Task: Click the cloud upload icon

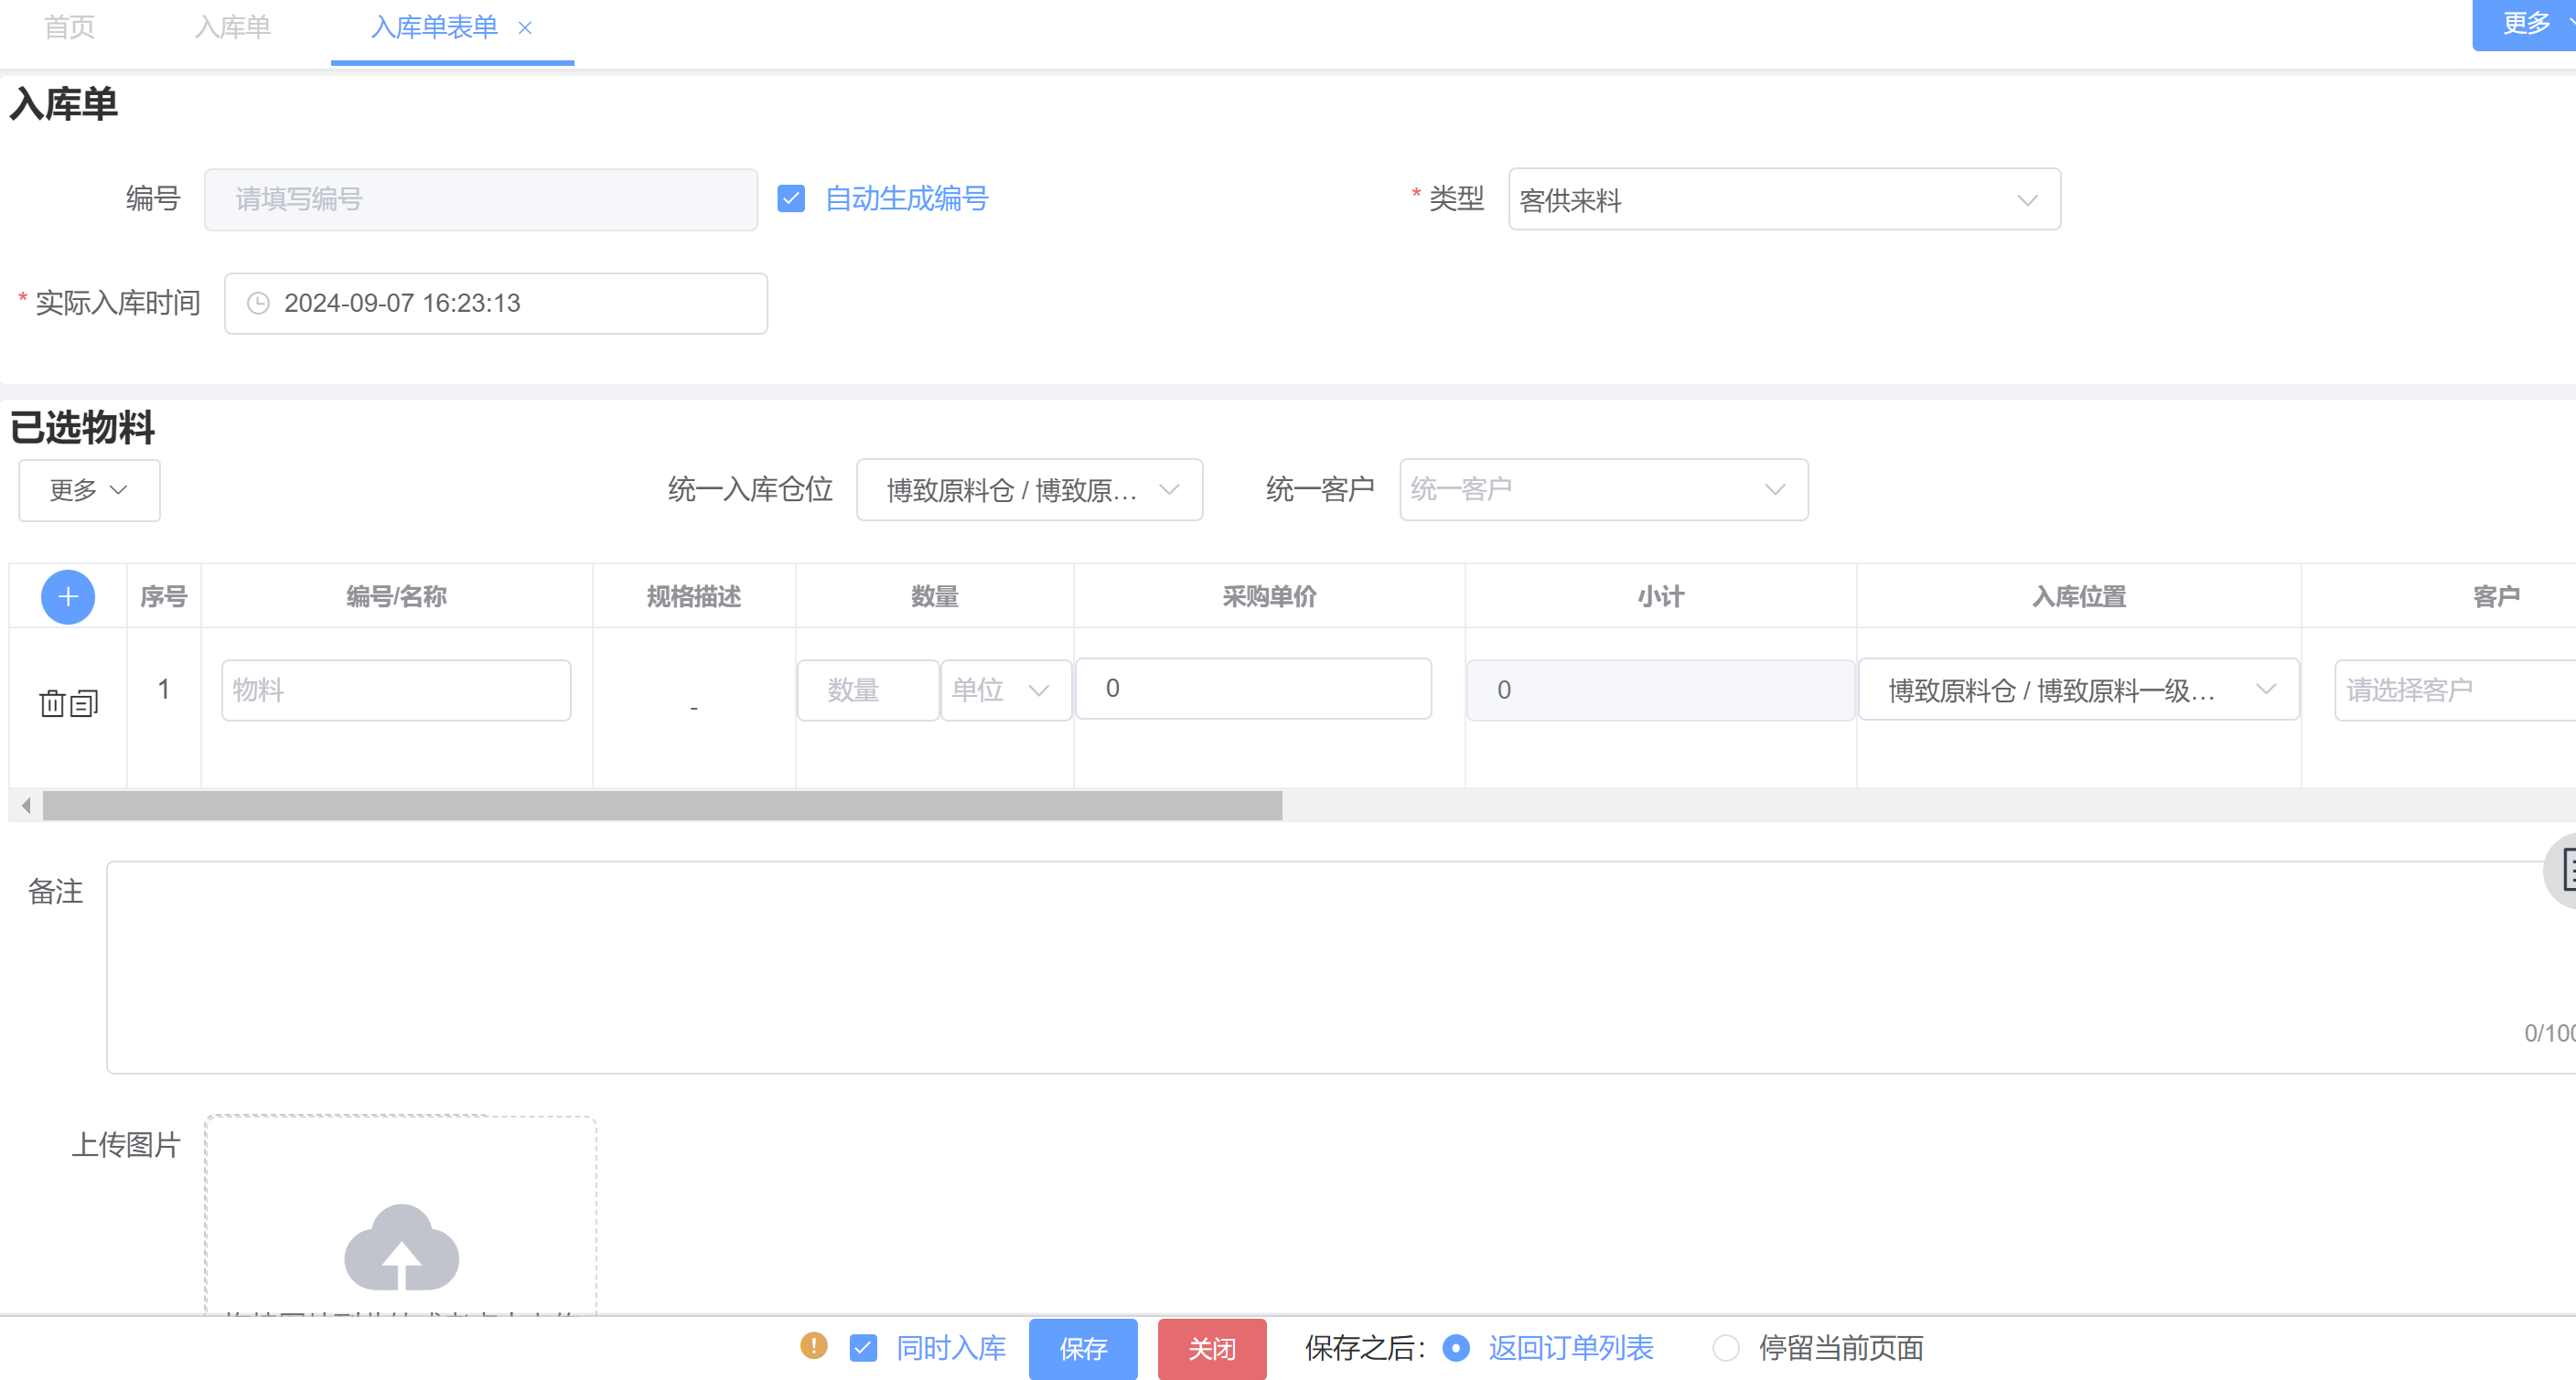Action: (401, 1246)
